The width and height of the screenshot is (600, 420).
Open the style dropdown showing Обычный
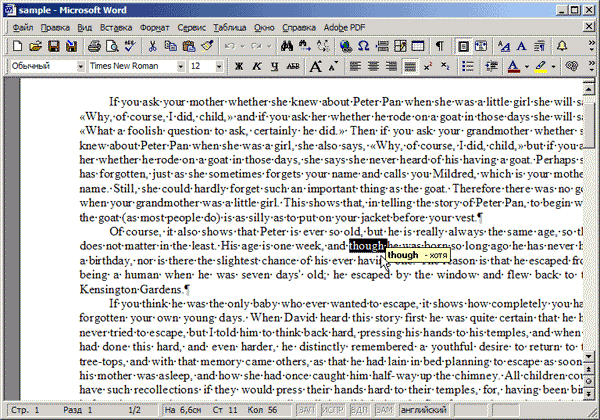[80, 67]
